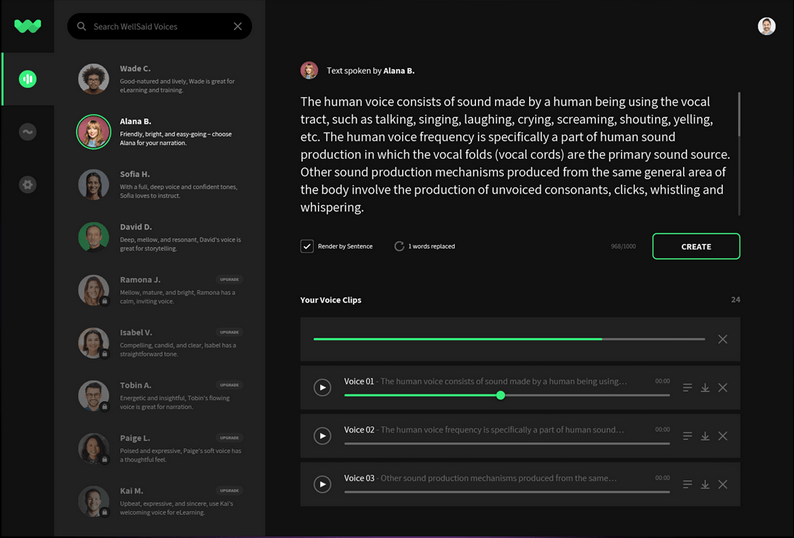Show text lines icon for Voice 01
Viewport: 794px width, 538px height.
tap(687, 388)
